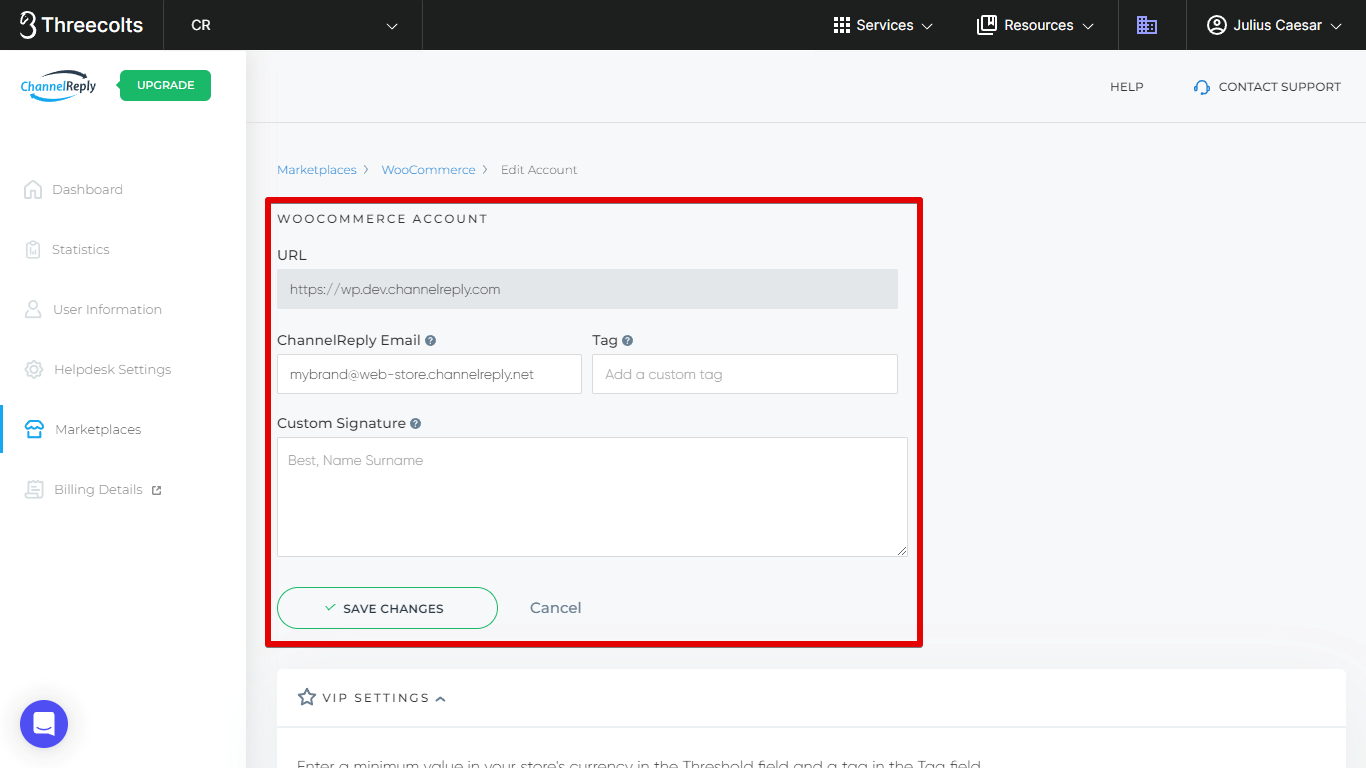The width and height of the screenshot is (1366, 768).
Task: Collapse the VIP SETTINGS section
Action: click(441, 698)
